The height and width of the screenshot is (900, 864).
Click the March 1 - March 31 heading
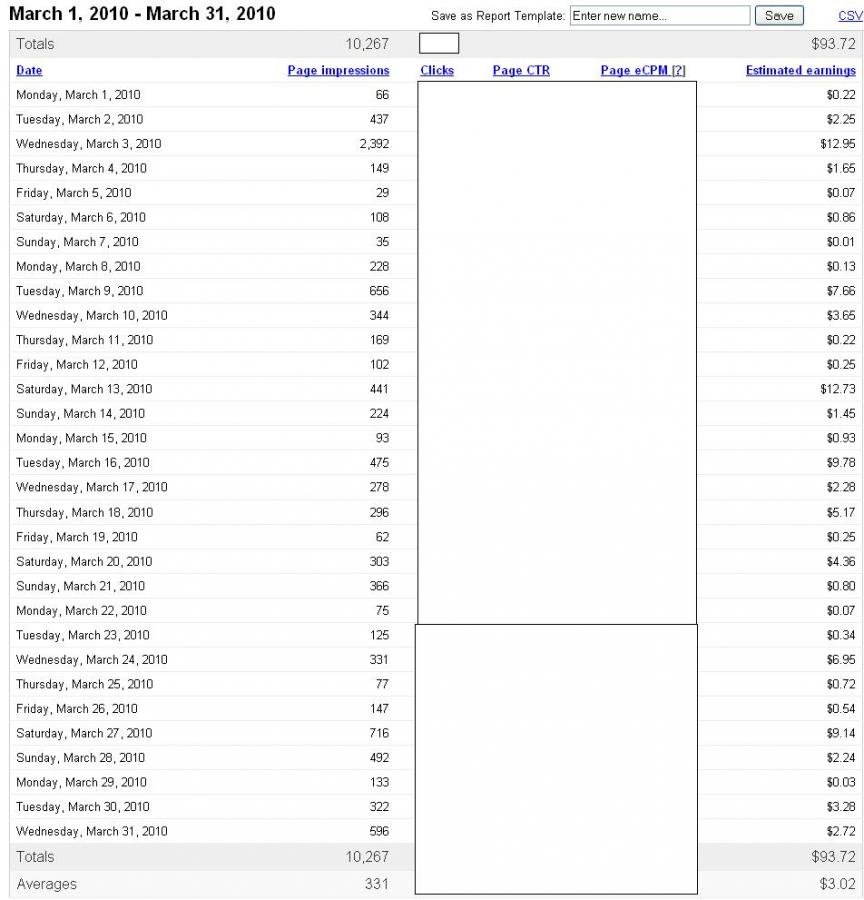[142, 14]
